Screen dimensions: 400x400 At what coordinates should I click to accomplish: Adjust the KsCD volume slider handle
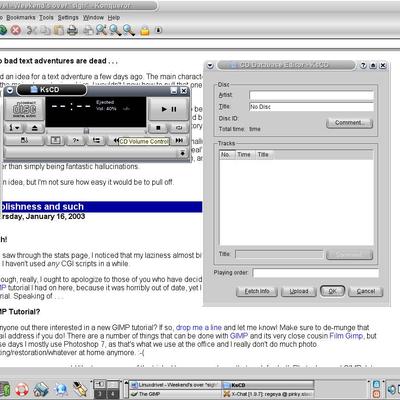point(86,131)
